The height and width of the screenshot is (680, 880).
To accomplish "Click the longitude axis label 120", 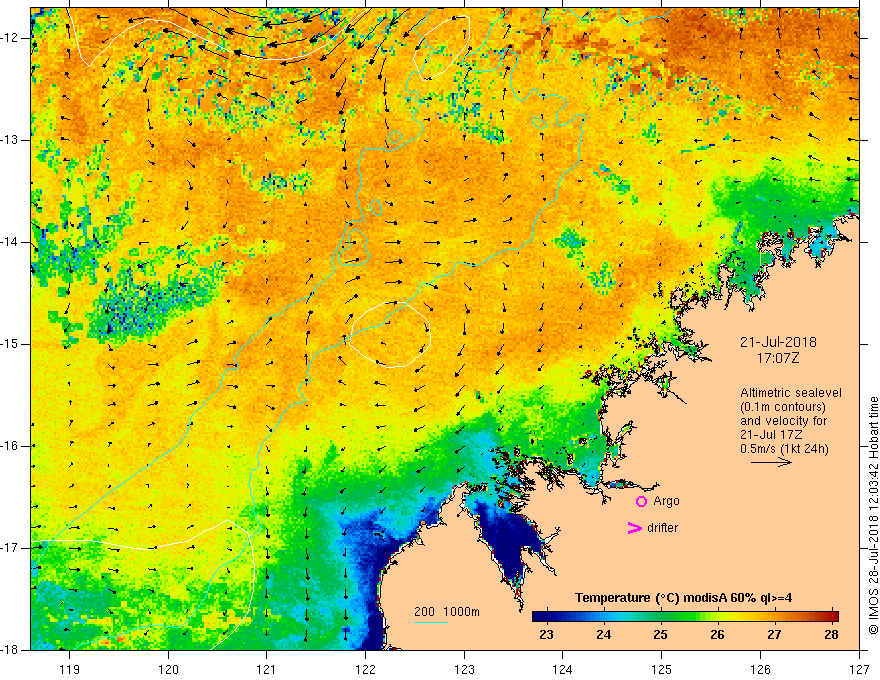I will (x=168, y=669).
